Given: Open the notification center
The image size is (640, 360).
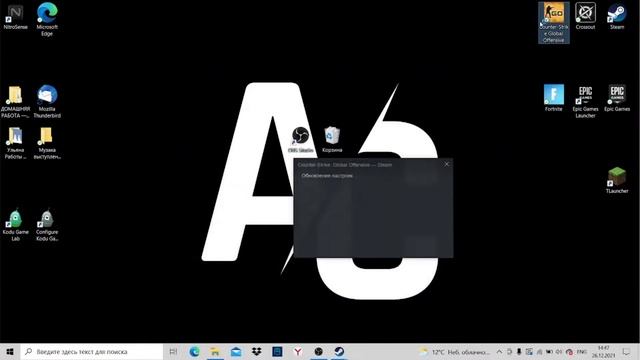Looking at the screenshot, I should click(x=626, y=352).
